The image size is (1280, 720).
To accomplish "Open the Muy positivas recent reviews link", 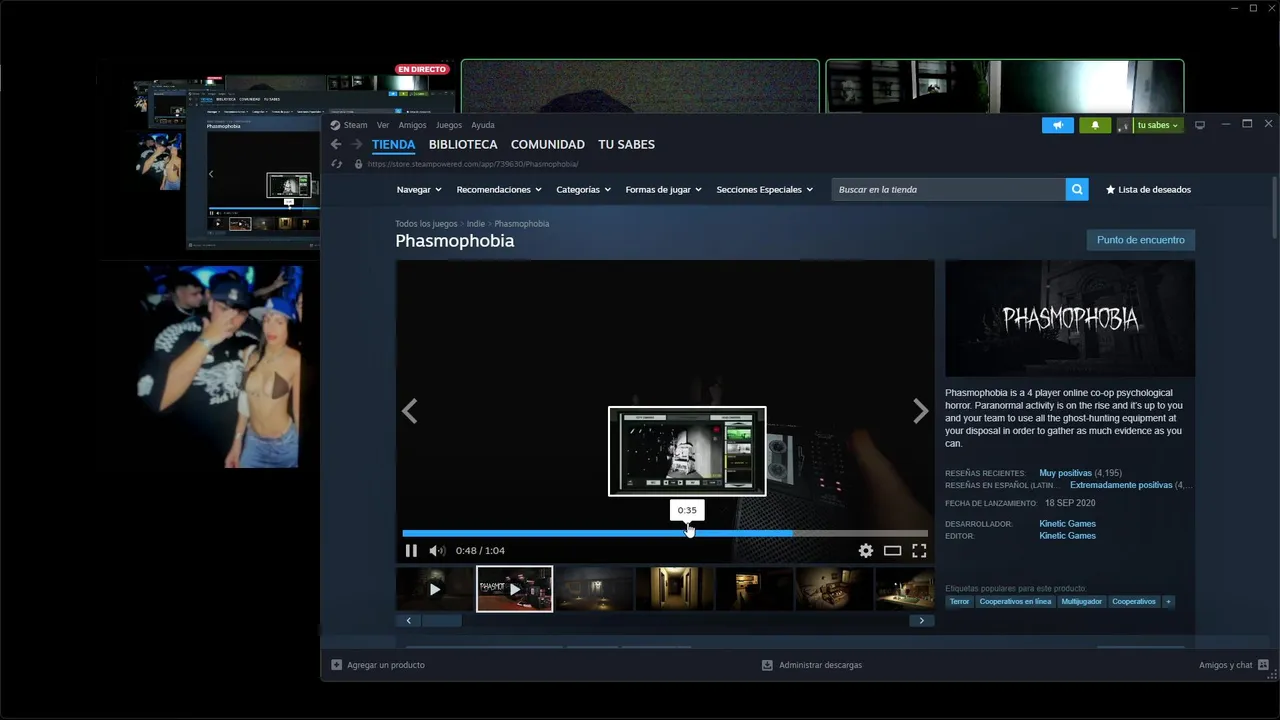I will 1065,473.
